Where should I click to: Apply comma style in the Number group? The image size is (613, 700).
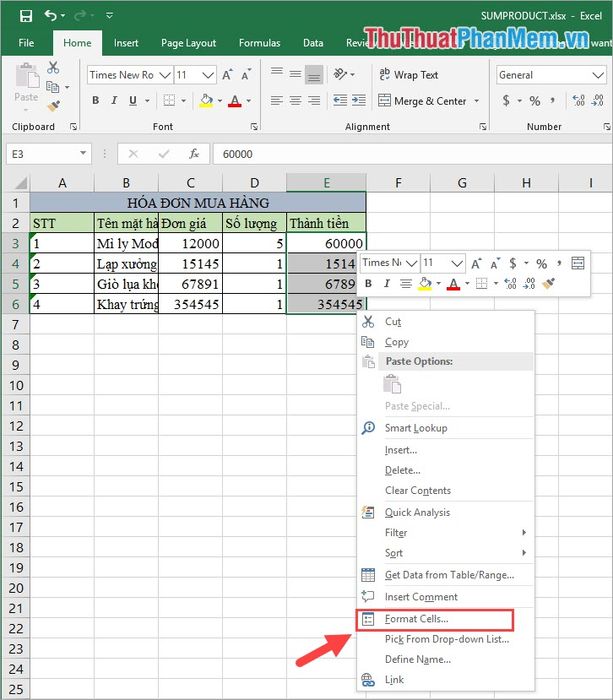pyautogui.click(x=553, y=100)
